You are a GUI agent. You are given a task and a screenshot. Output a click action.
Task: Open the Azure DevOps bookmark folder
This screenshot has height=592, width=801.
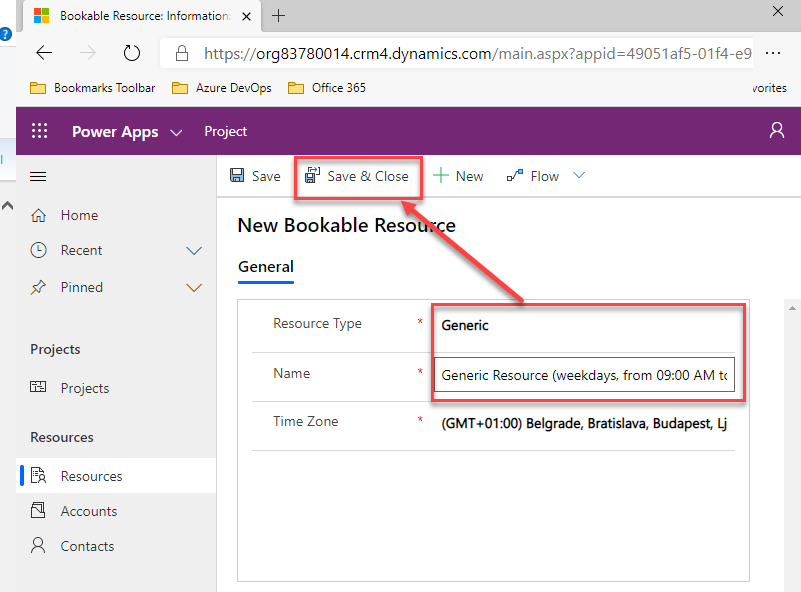(222, 88)
